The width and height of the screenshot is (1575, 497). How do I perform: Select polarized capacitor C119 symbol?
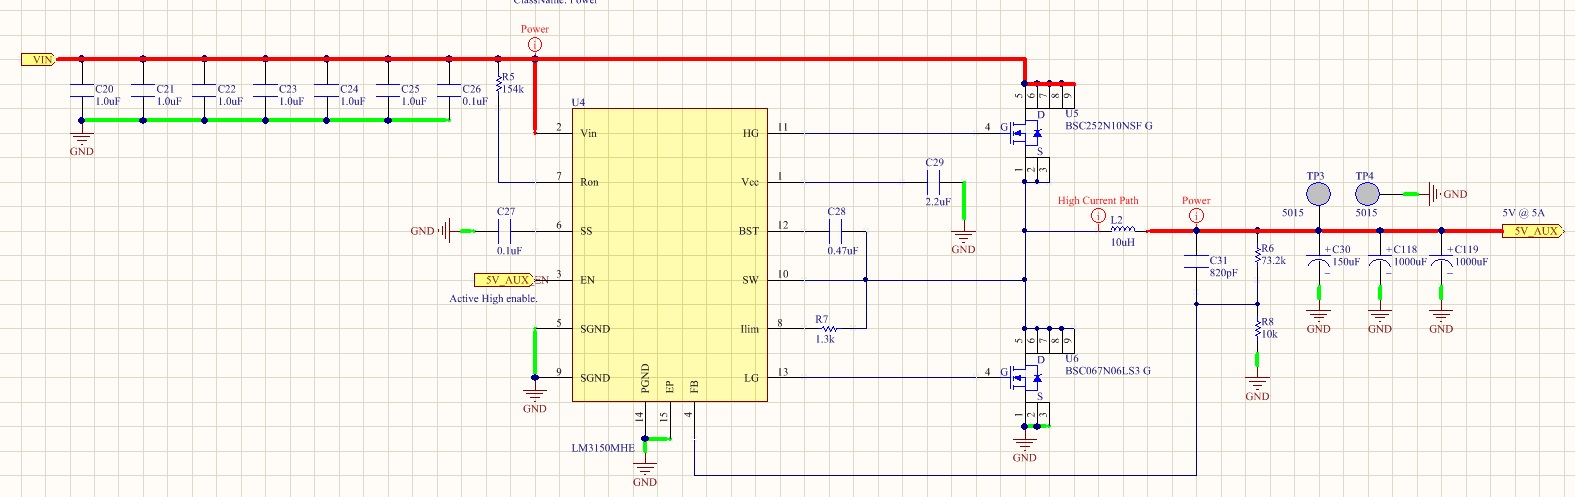click(1441, 262)
